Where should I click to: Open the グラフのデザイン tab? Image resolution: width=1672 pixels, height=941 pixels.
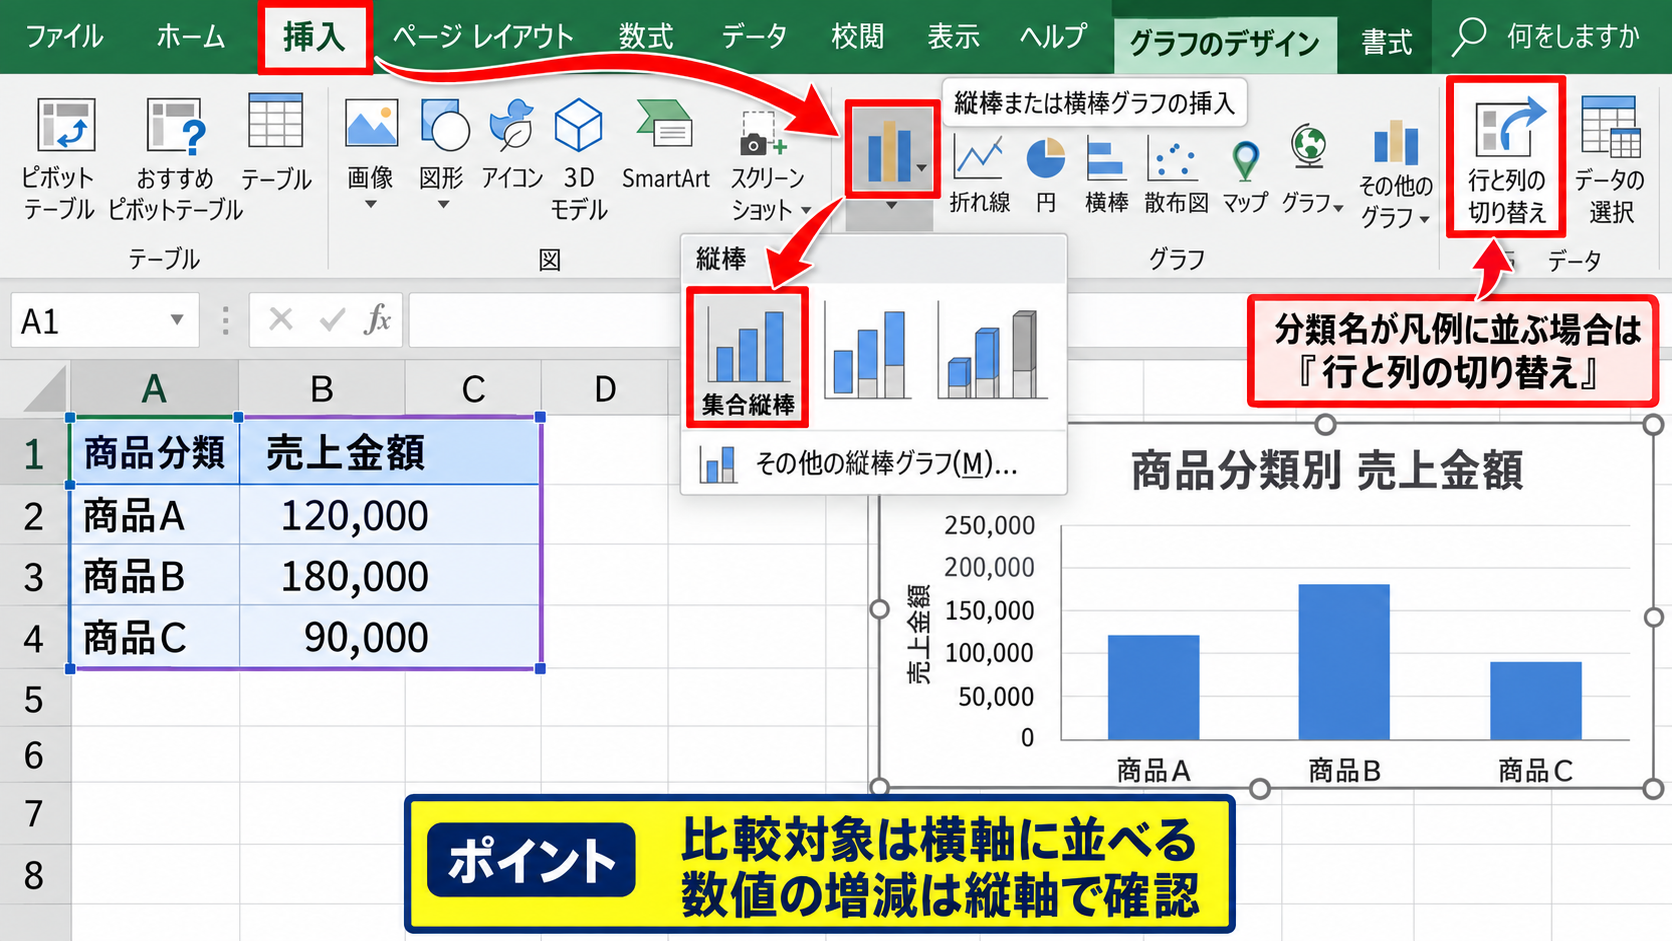[1224, 42]
